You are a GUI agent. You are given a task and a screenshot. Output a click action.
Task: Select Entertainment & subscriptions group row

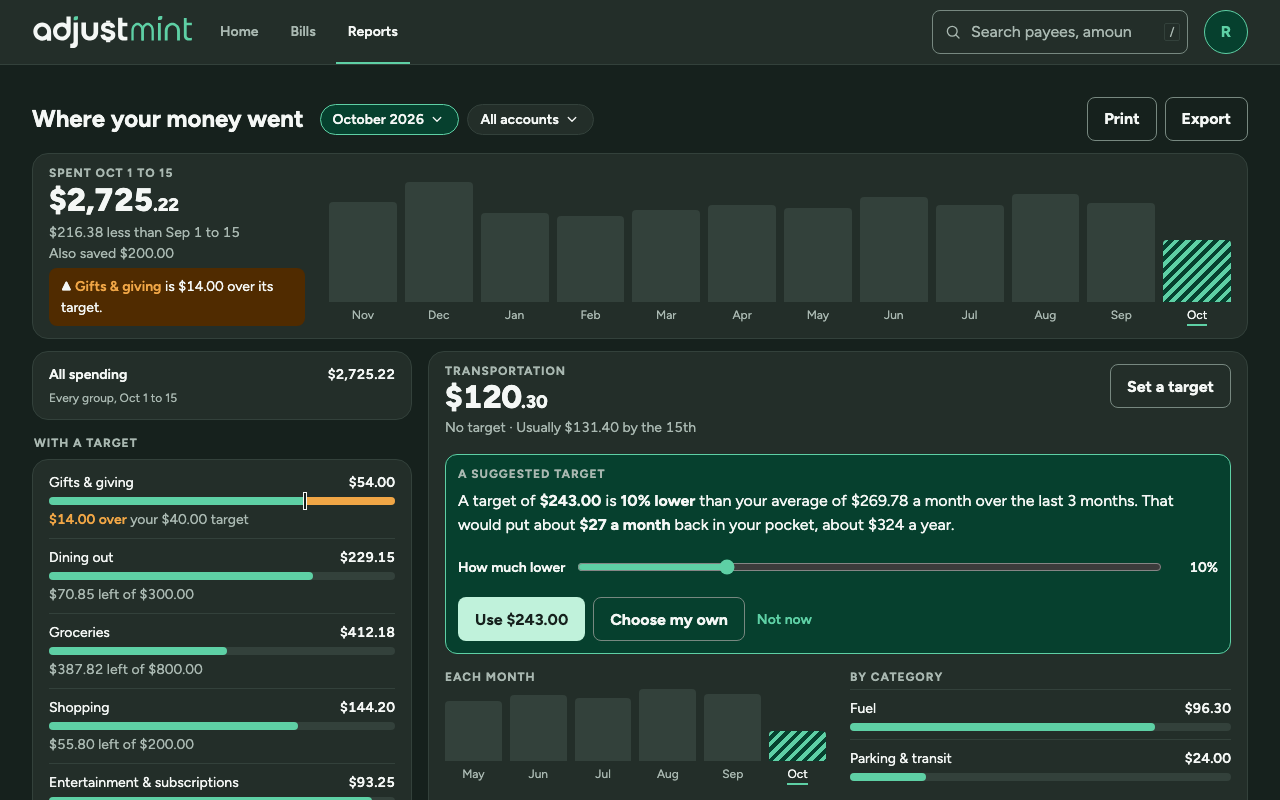tap(222, 783)
